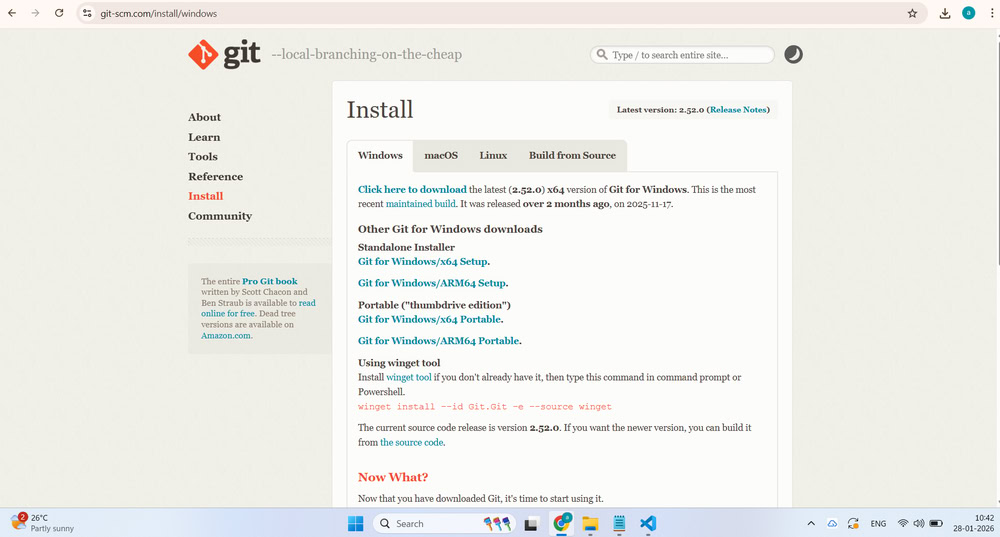The image size is (1000, 537).
Task: Click the Wi-Fi network icon in the tray
Action: coord(902,524)
